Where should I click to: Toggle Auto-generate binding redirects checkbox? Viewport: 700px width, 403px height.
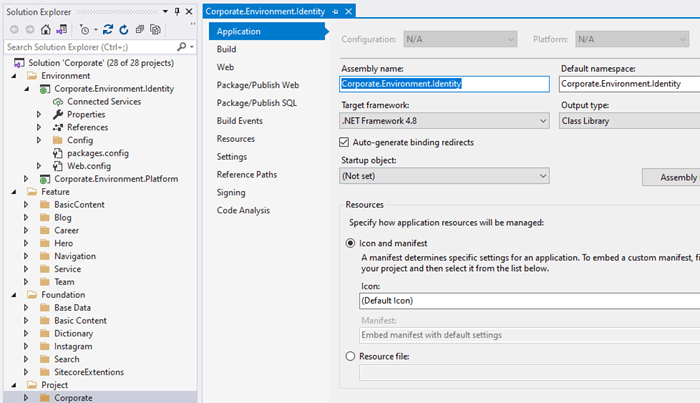click(x=344, y=142)
